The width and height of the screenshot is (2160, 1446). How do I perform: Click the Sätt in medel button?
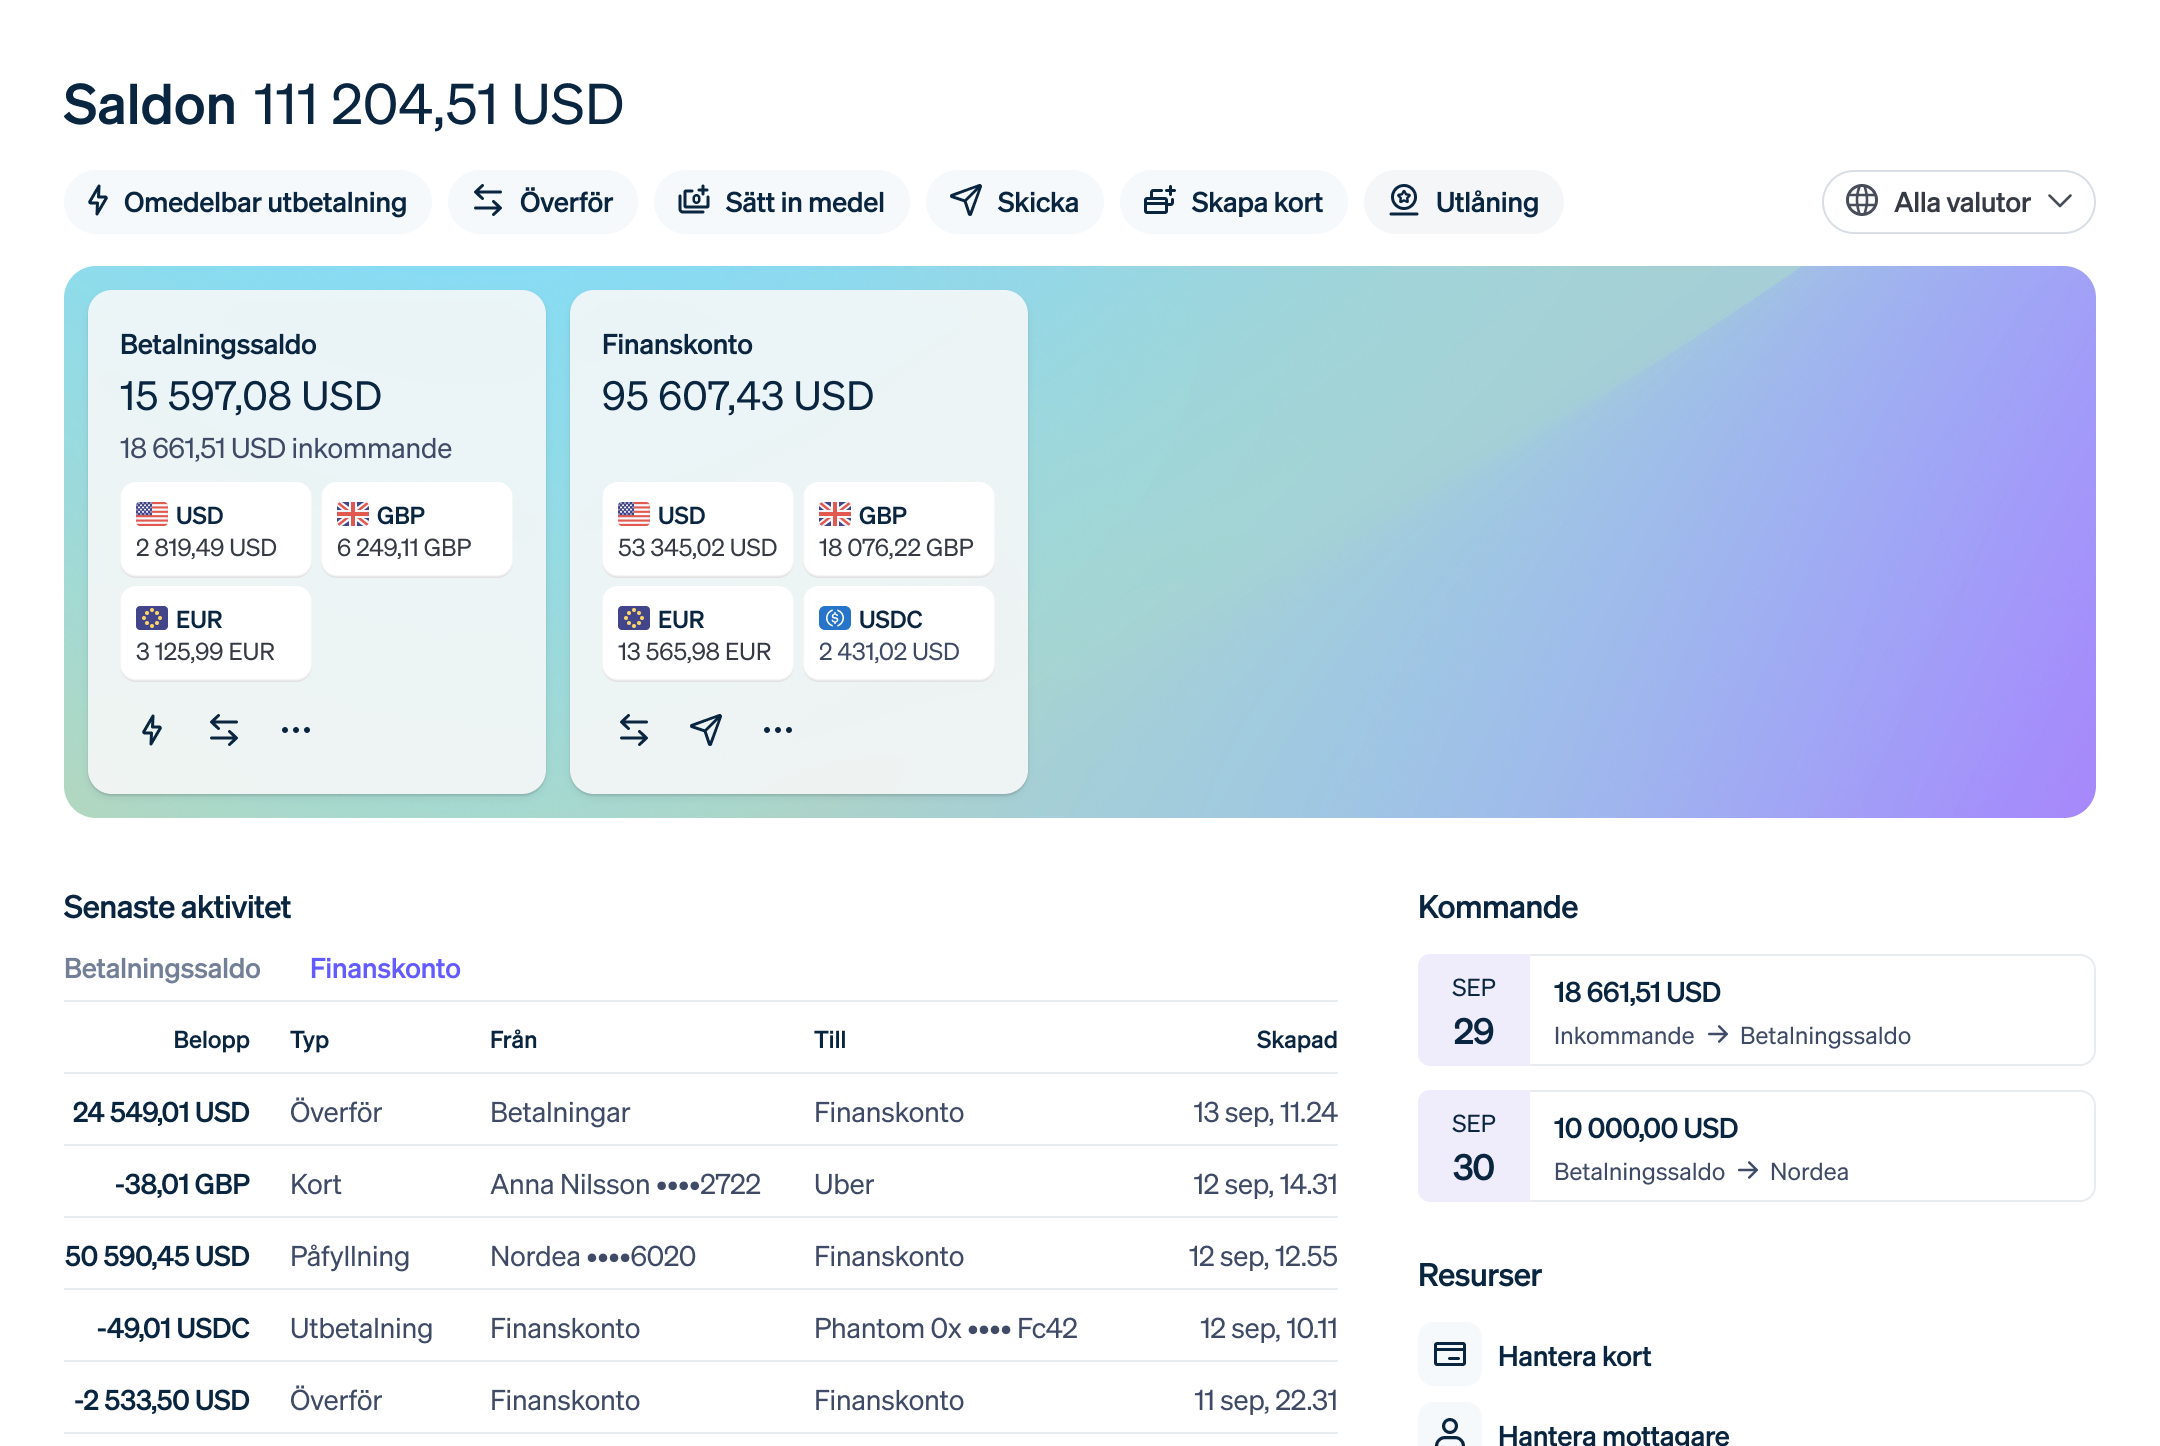point(782,201)
